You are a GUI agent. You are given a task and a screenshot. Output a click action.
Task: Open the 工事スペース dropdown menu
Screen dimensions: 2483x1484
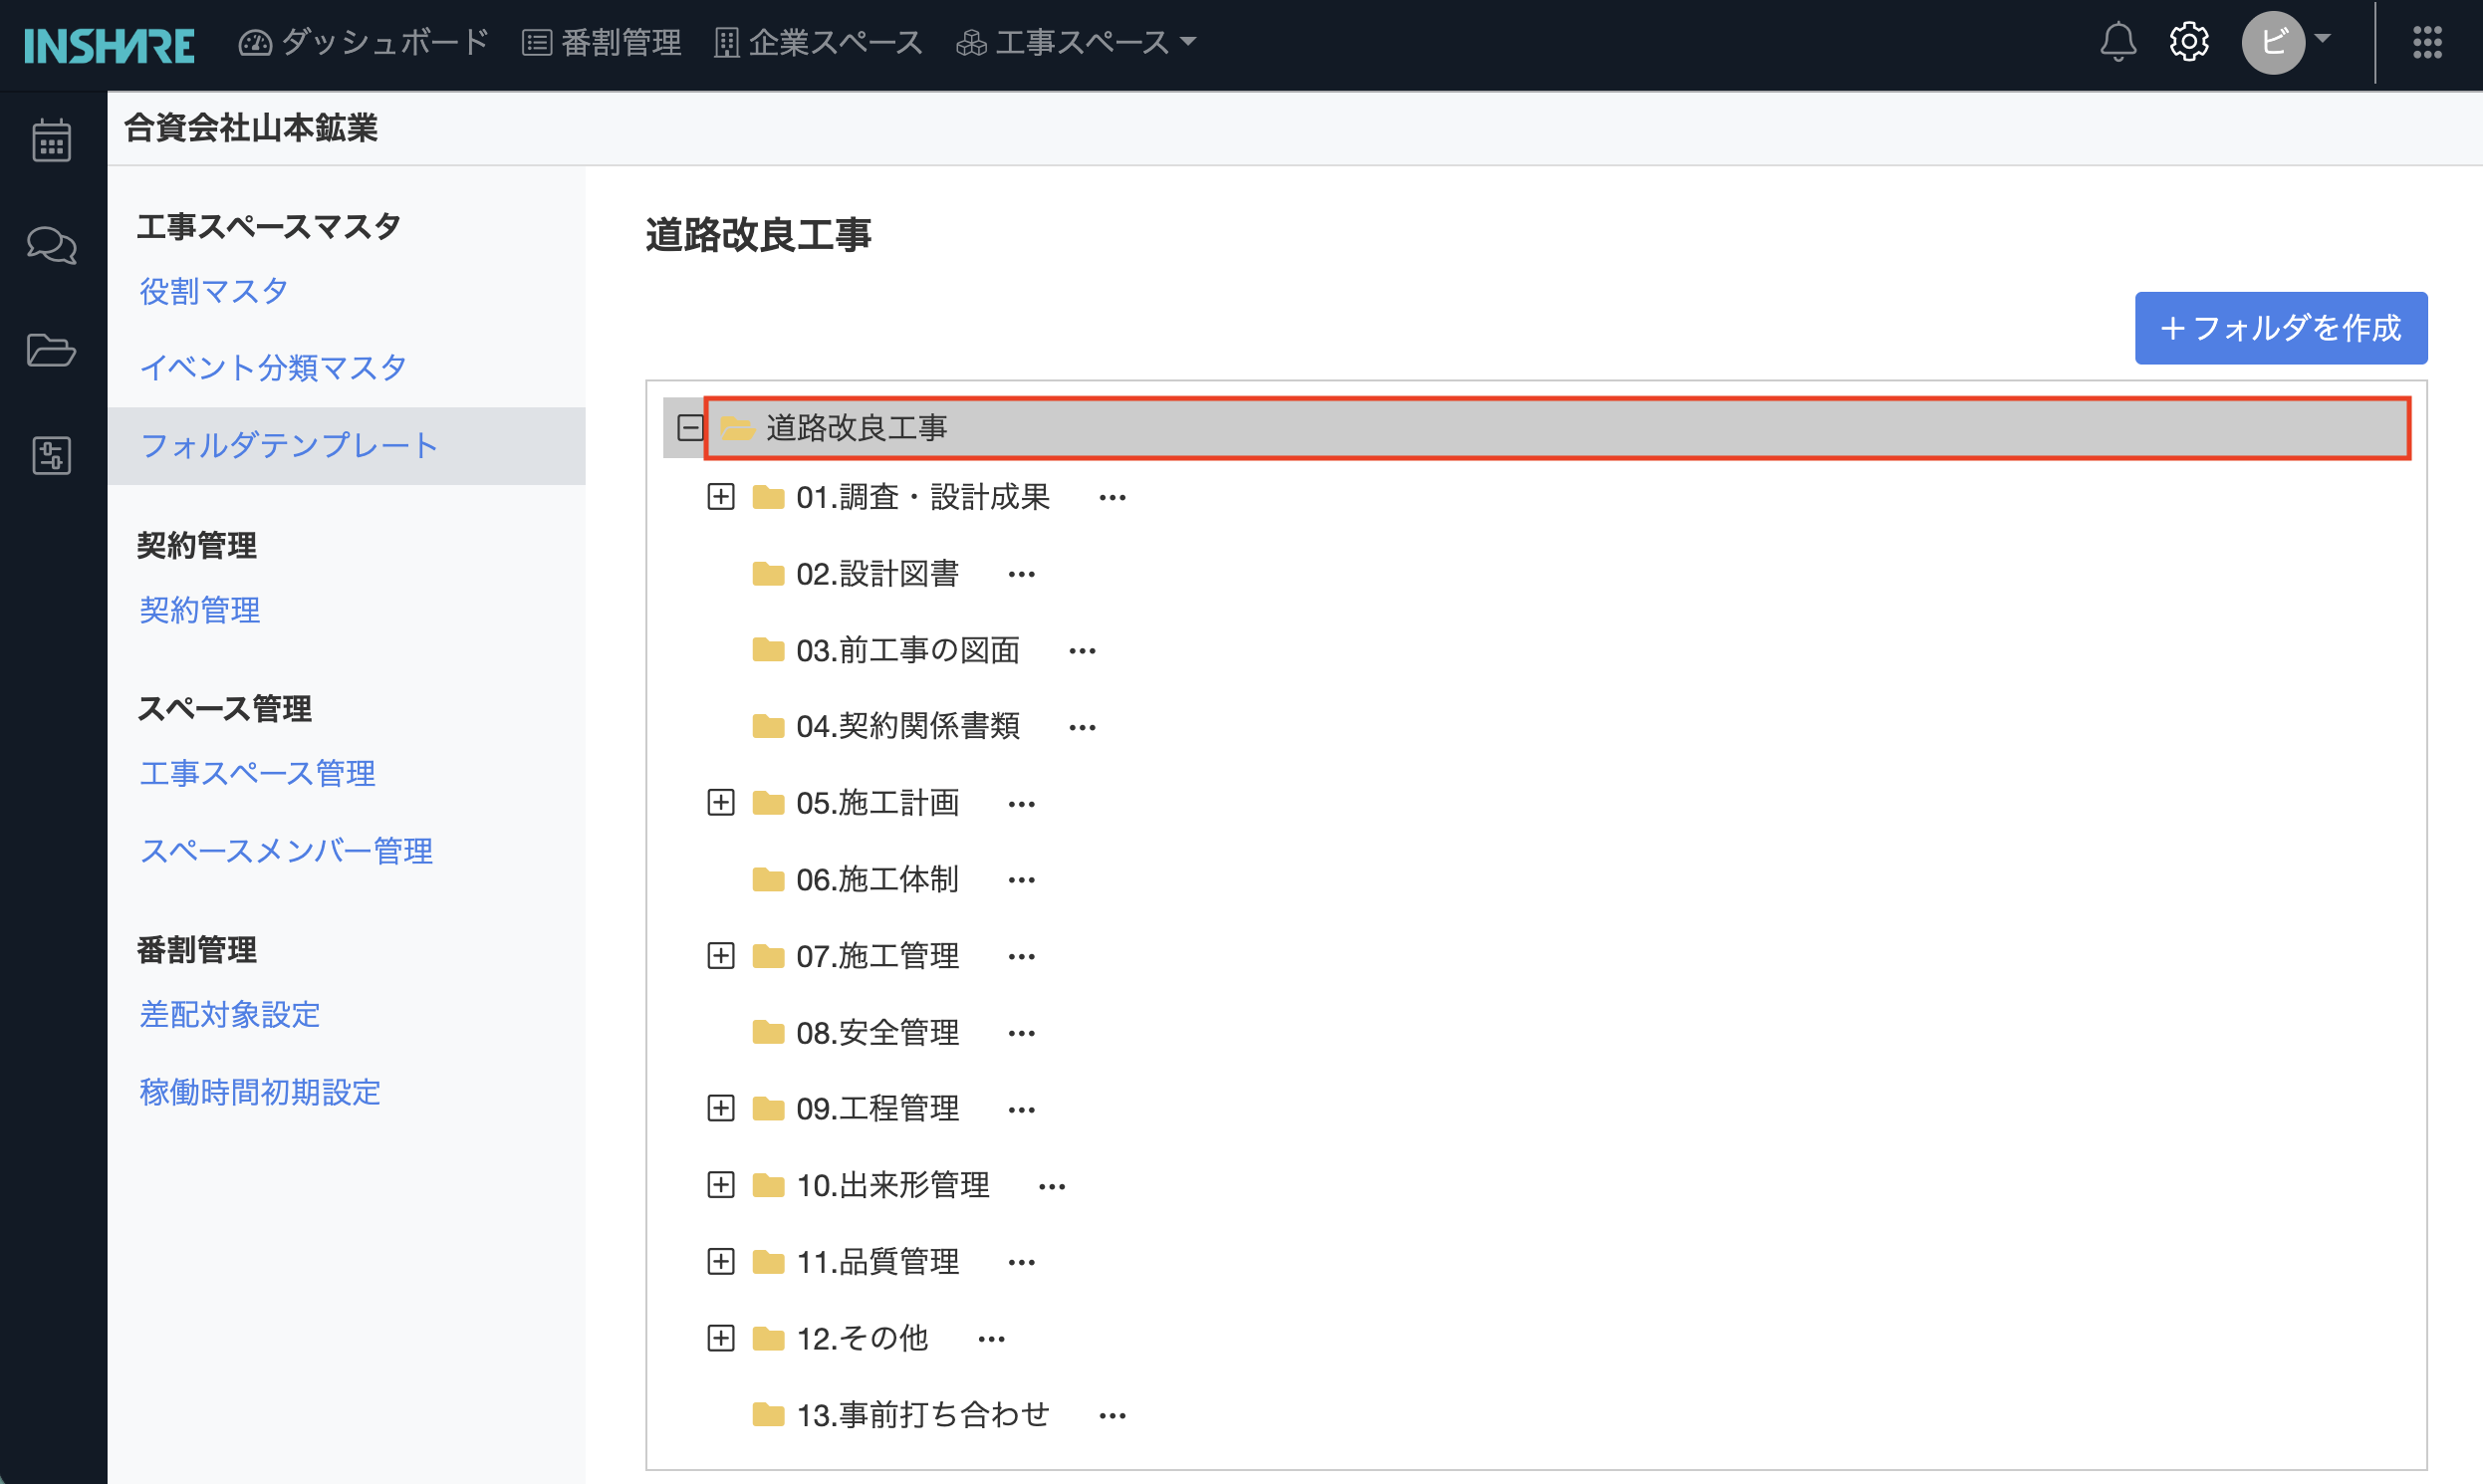(x=1076, y=42)
